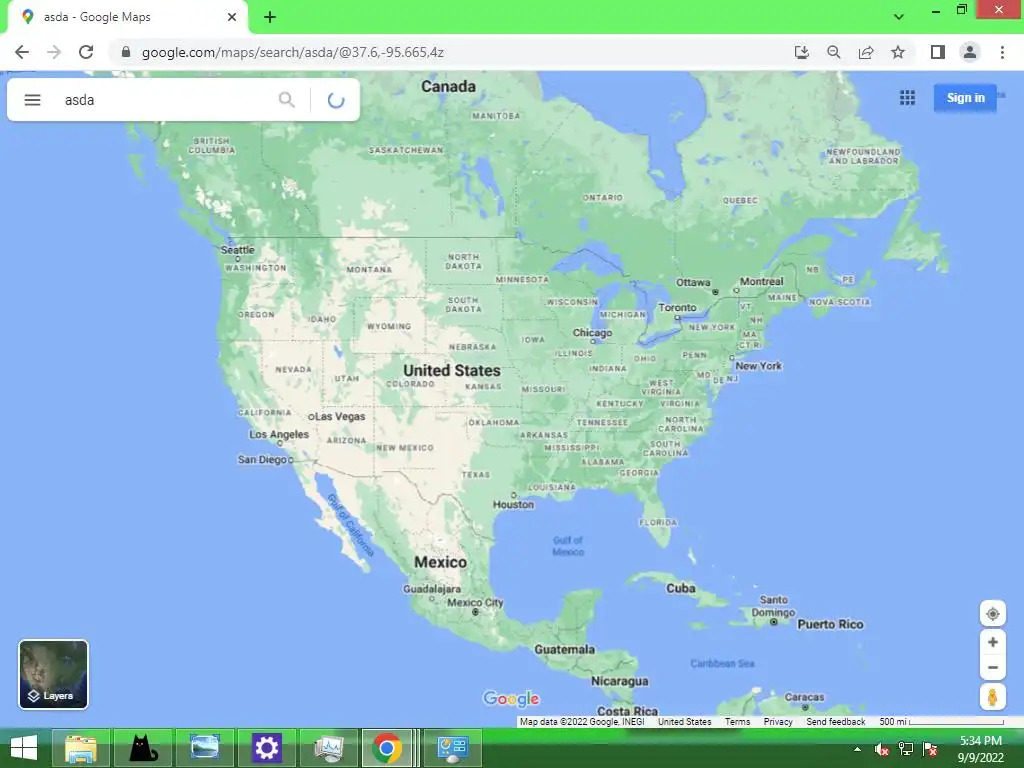Image resolution: width=1024 pixels, height=768 pixels.
Task: Open File Explorer from taskbar
Action: [80, 748]
